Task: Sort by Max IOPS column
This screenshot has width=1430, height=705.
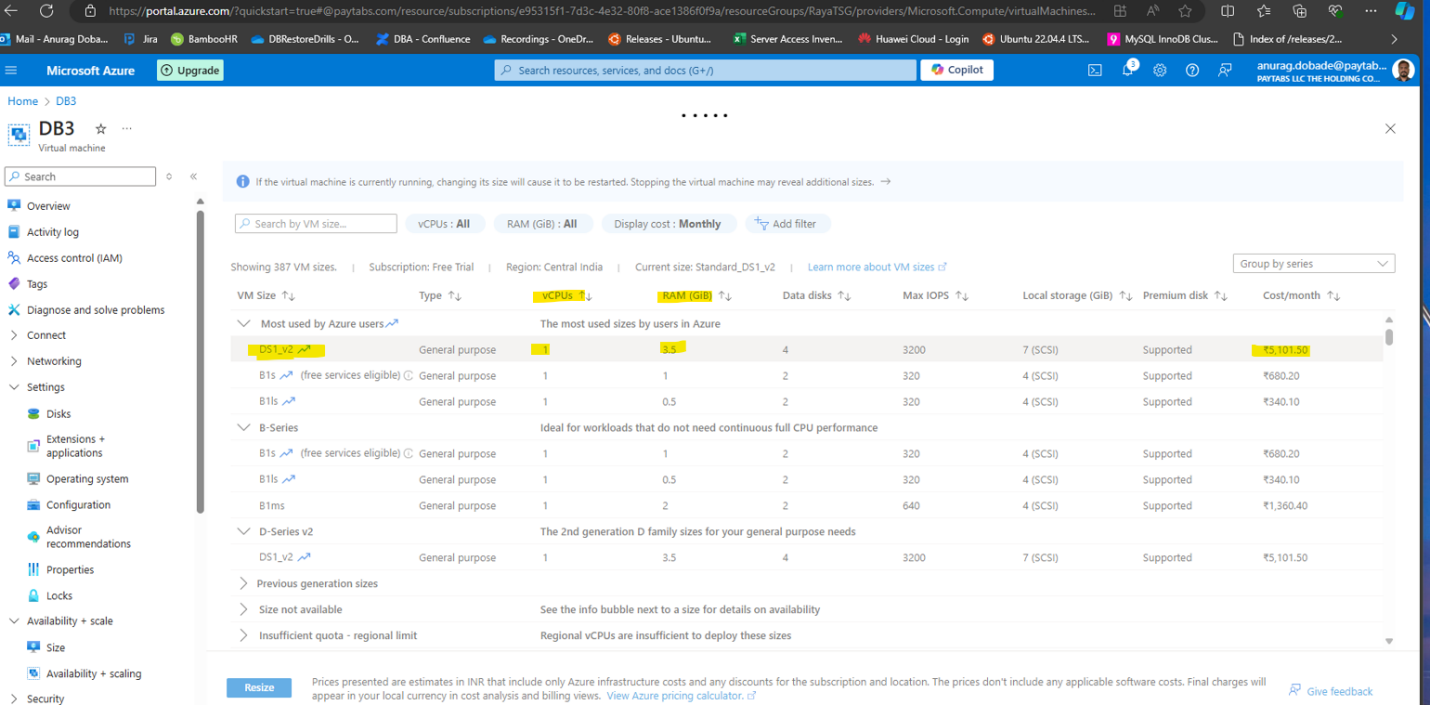Action: tap(962, 296)
